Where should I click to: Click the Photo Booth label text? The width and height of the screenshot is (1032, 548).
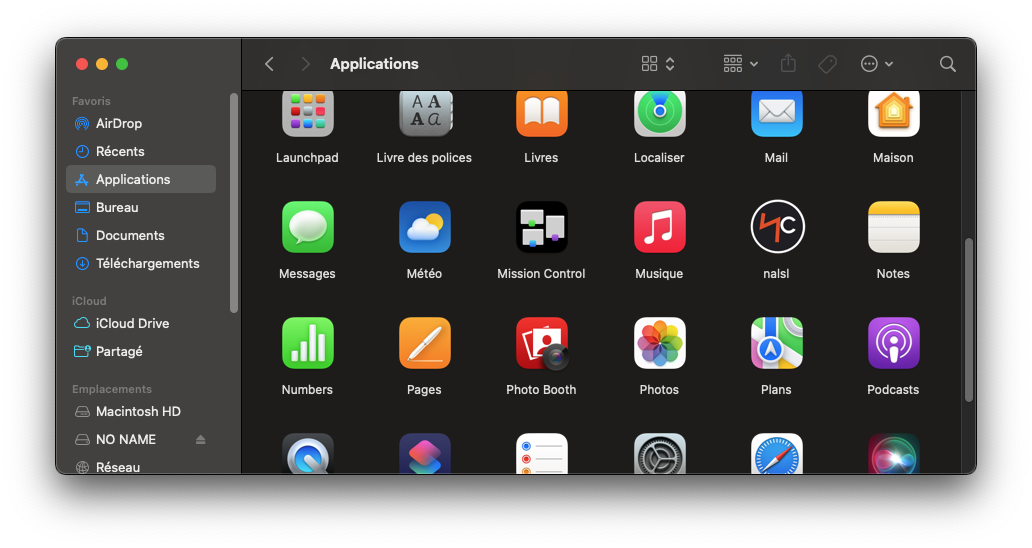[x=541, y=389]
